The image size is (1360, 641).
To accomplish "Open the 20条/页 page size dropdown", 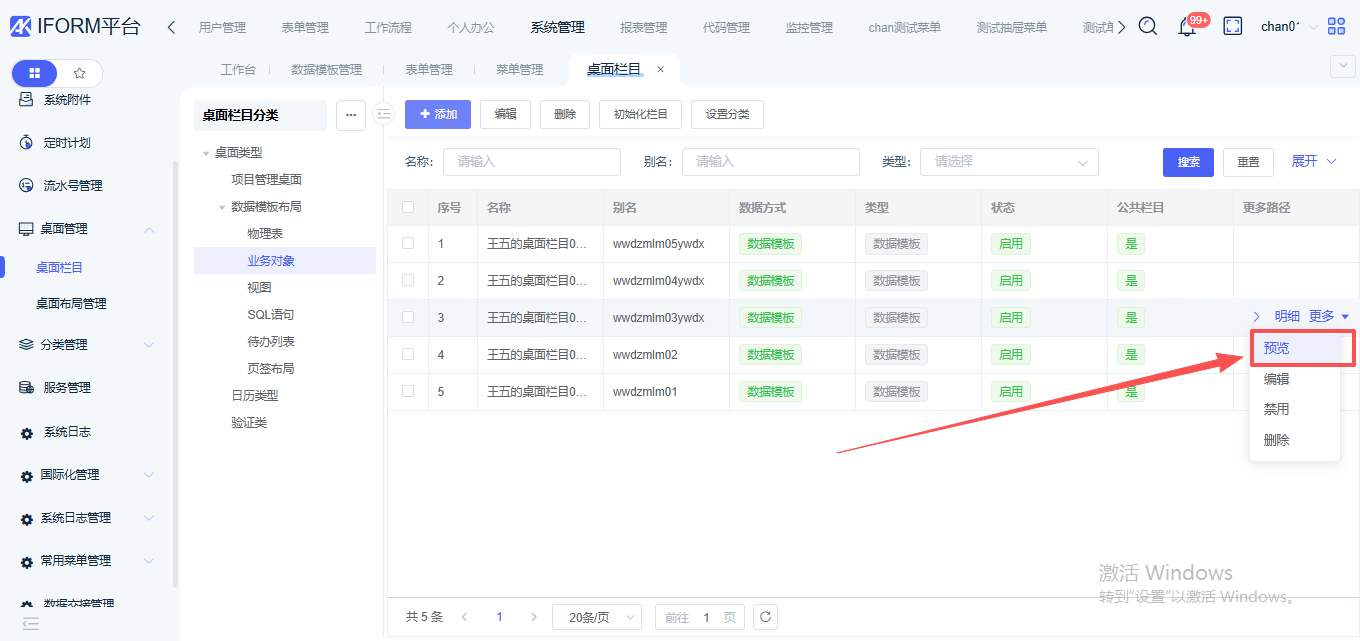I will pos(597,617).
